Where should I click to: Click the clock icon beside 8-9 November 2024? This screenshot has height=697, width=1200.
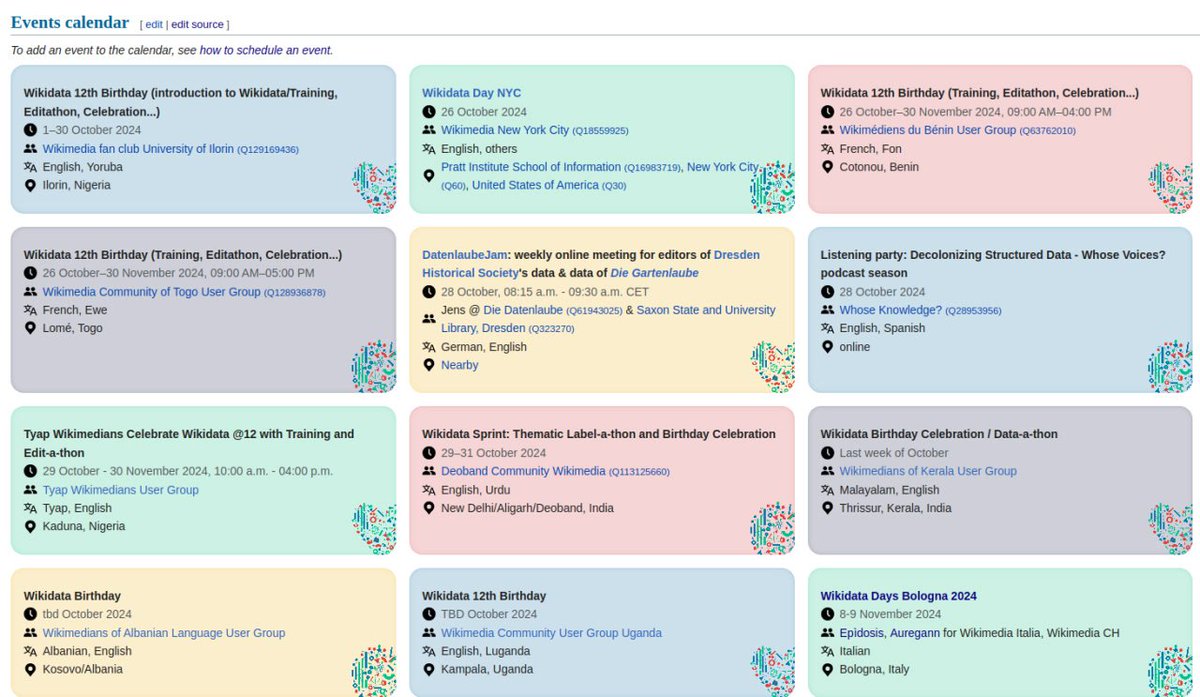click(x=827, y=614)
